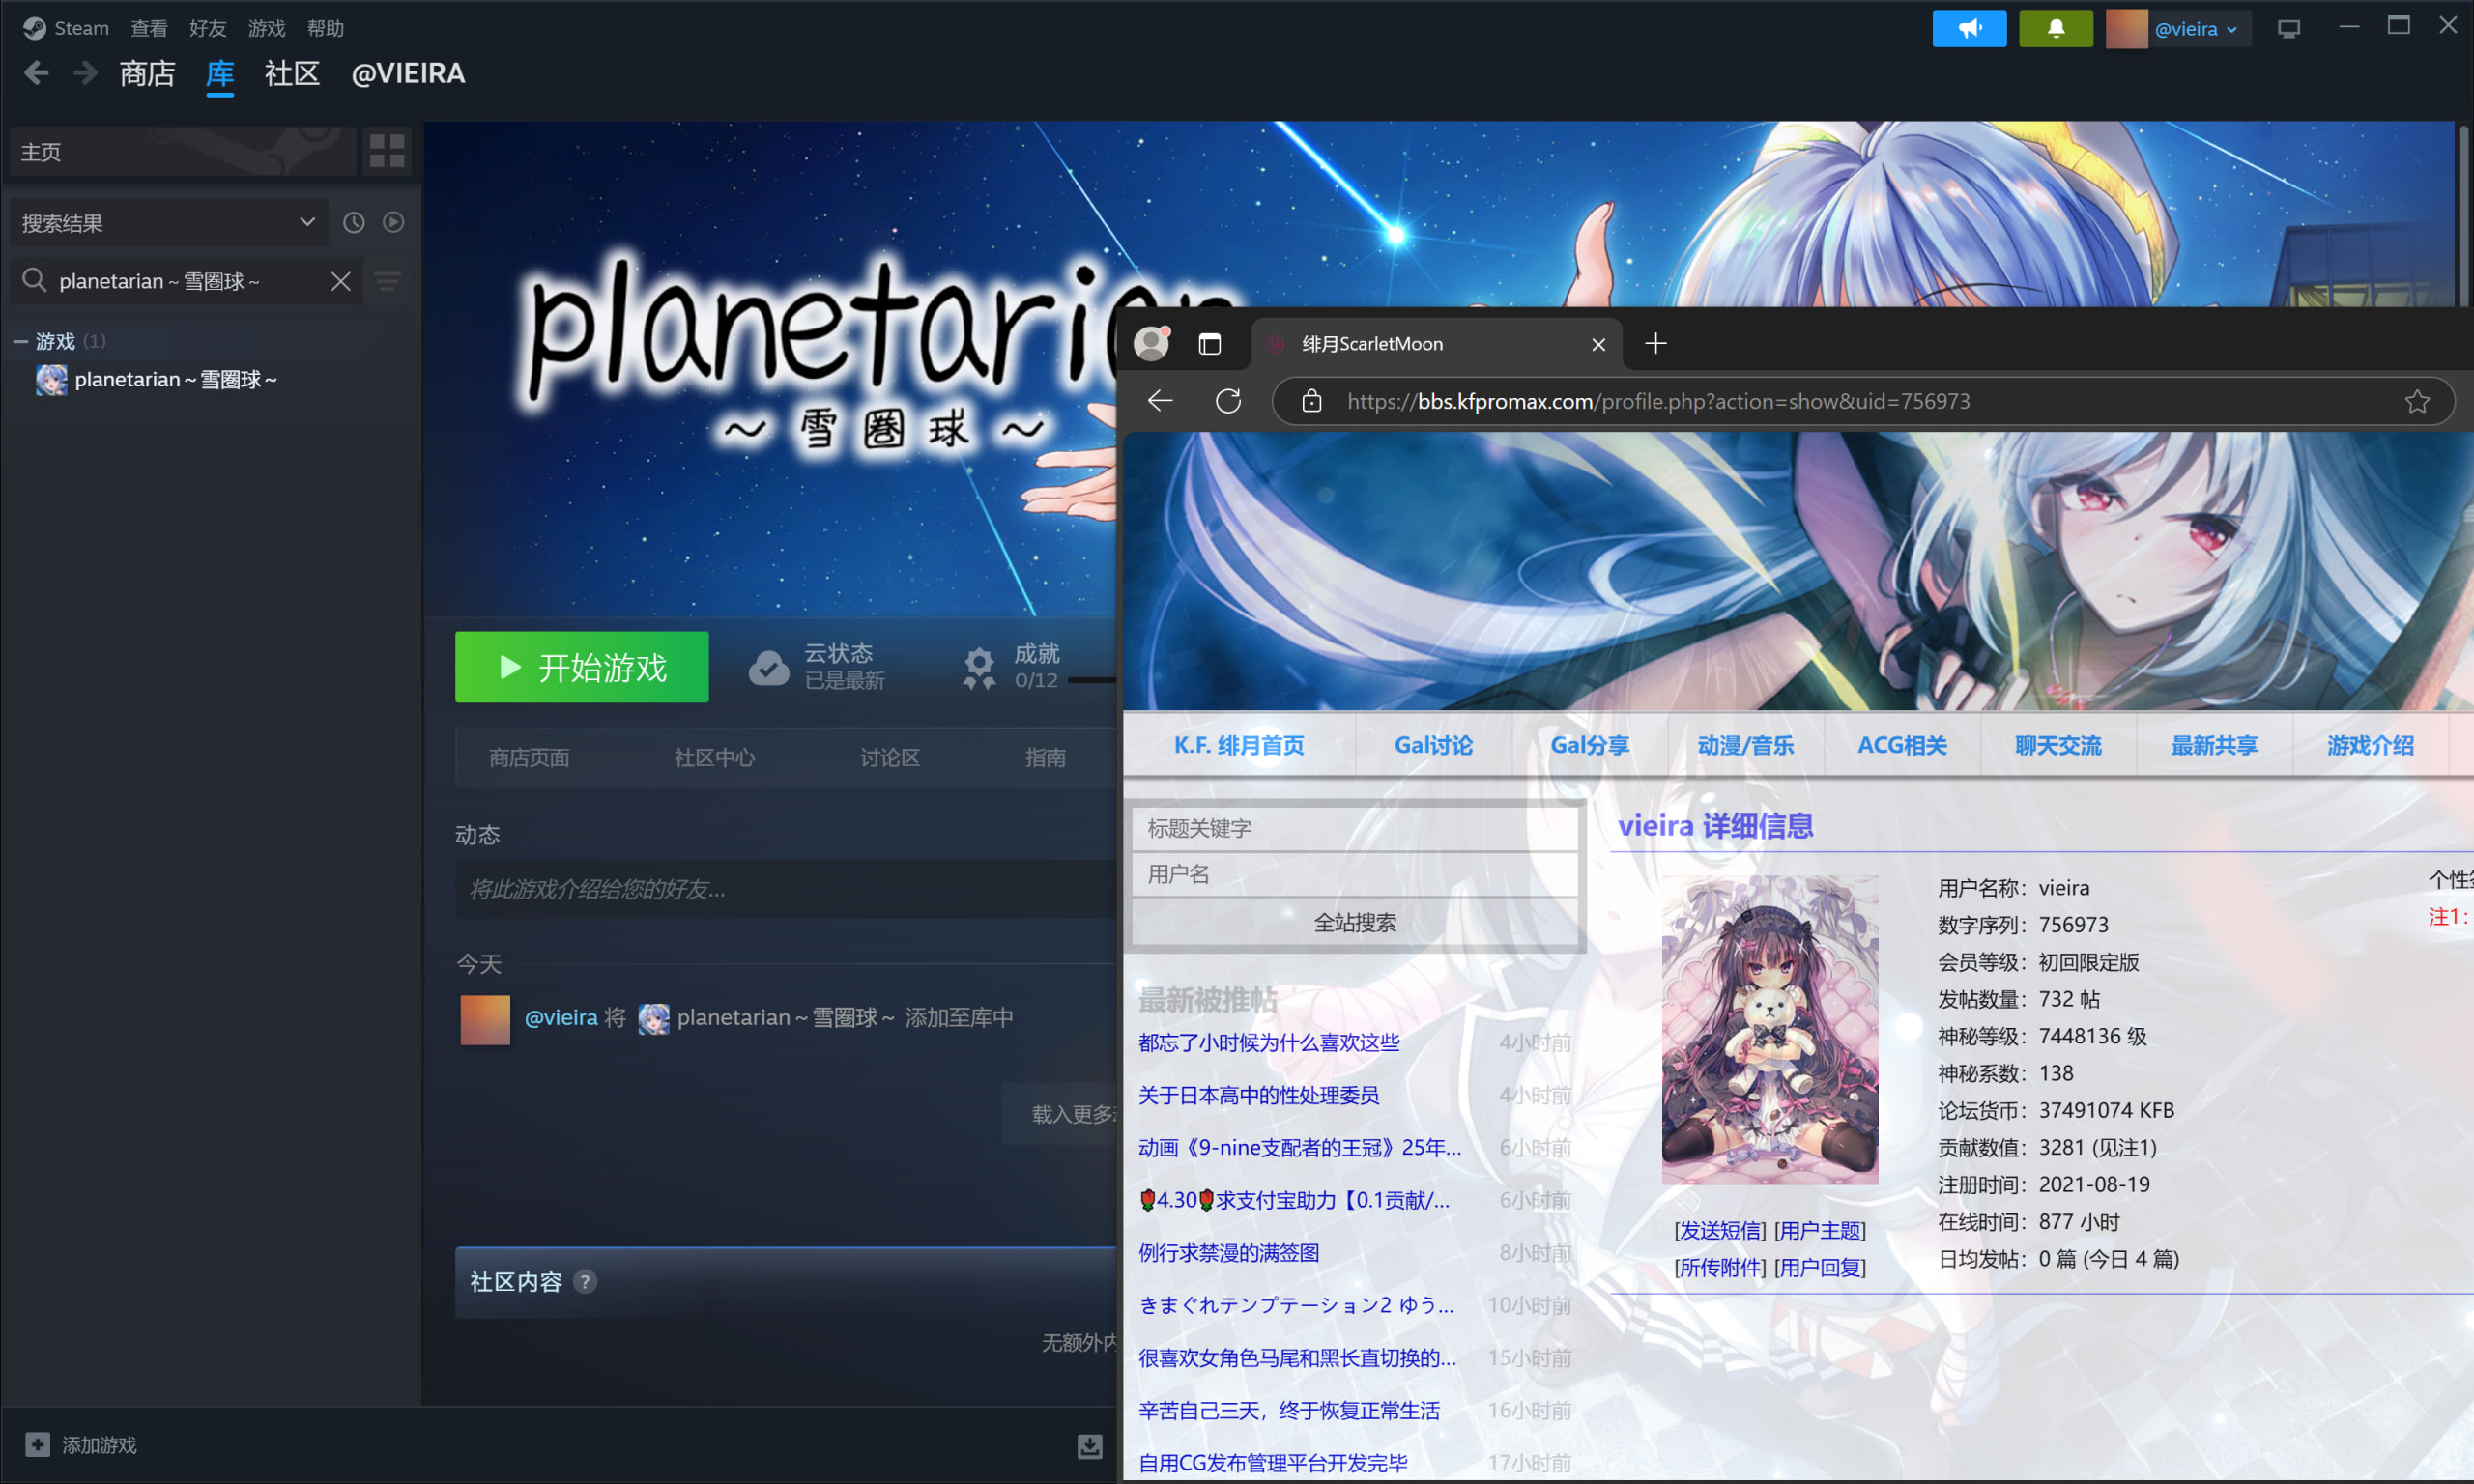This screenshot has width=2474, height=1484.
Task: Click the achievements progress bar
Action: 1091,680
